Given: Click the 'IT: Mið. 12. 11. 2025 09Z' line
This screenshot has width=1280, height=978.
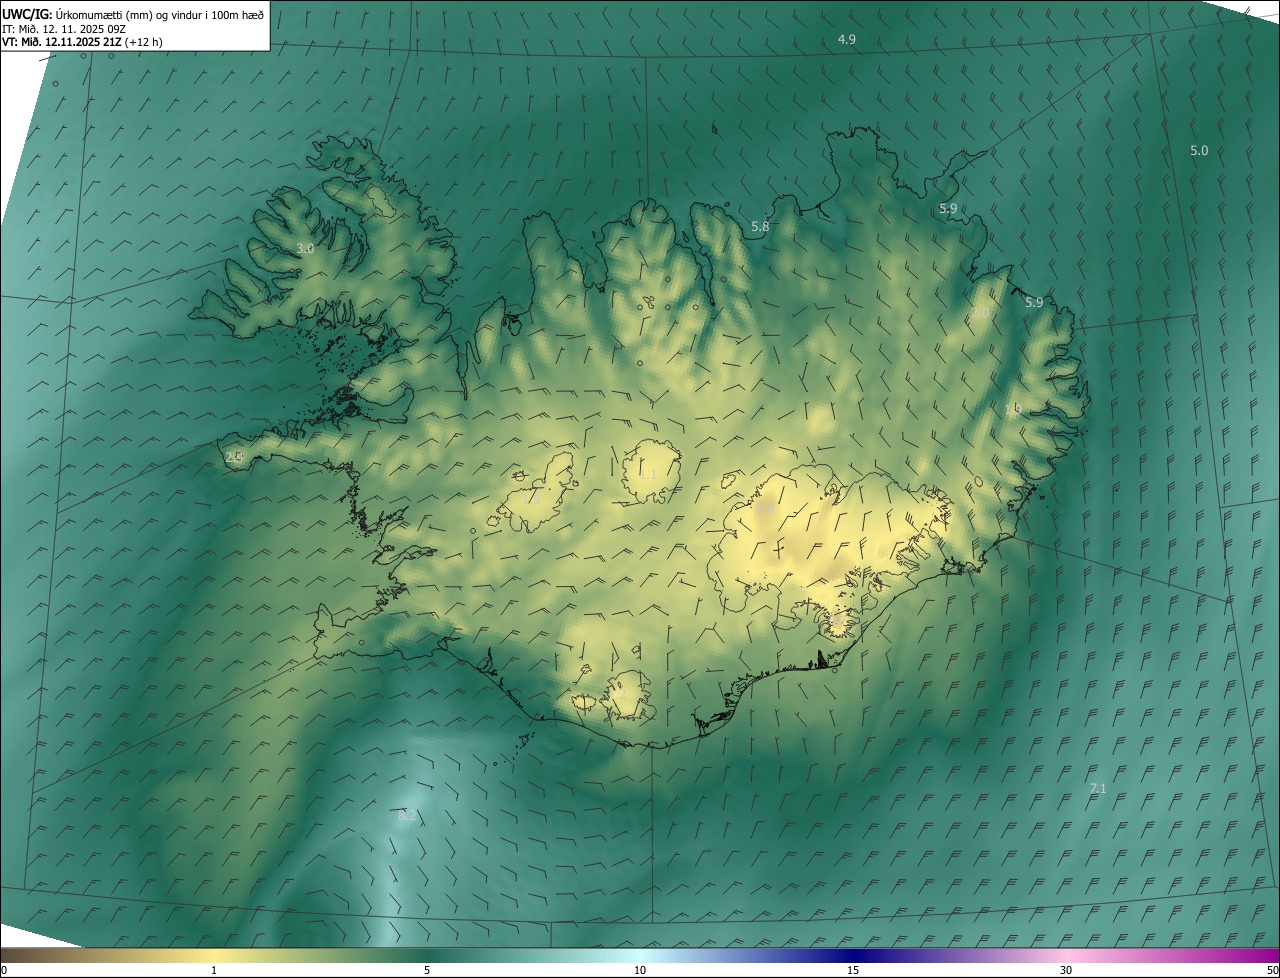Looking at the screenshot, I should [x=62, y=28].
